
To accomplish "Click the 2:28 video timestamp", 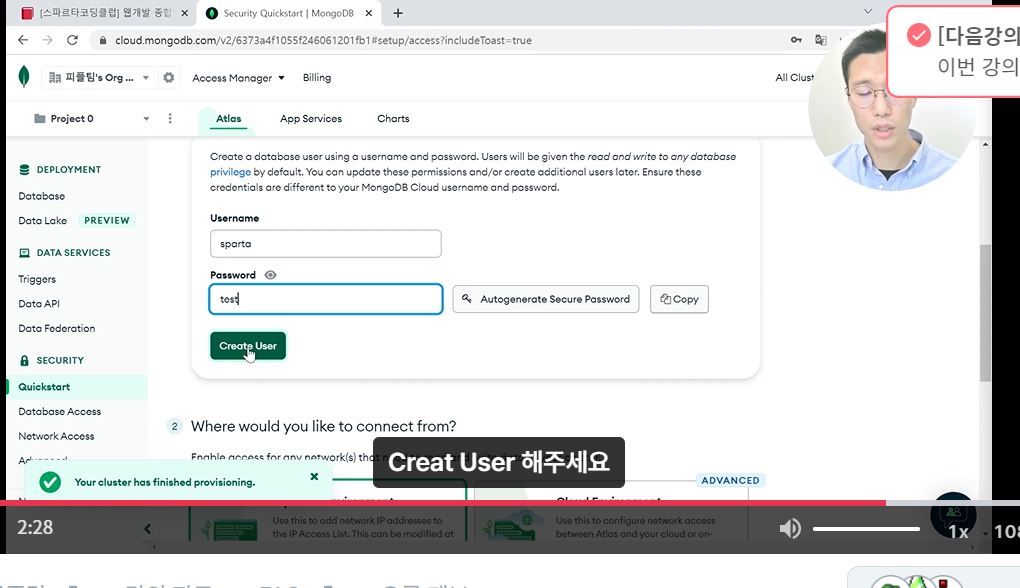I will (35, 528).
